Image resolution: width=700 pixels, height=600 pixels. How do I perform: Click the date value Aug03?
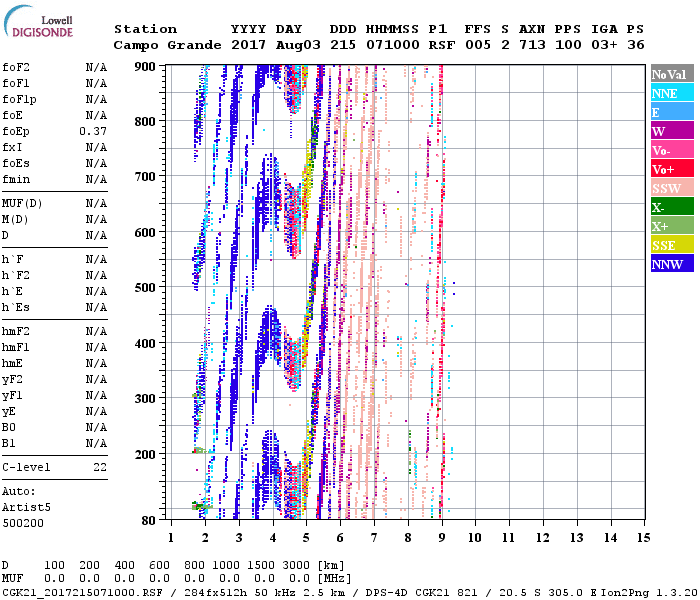click(298, 45)
